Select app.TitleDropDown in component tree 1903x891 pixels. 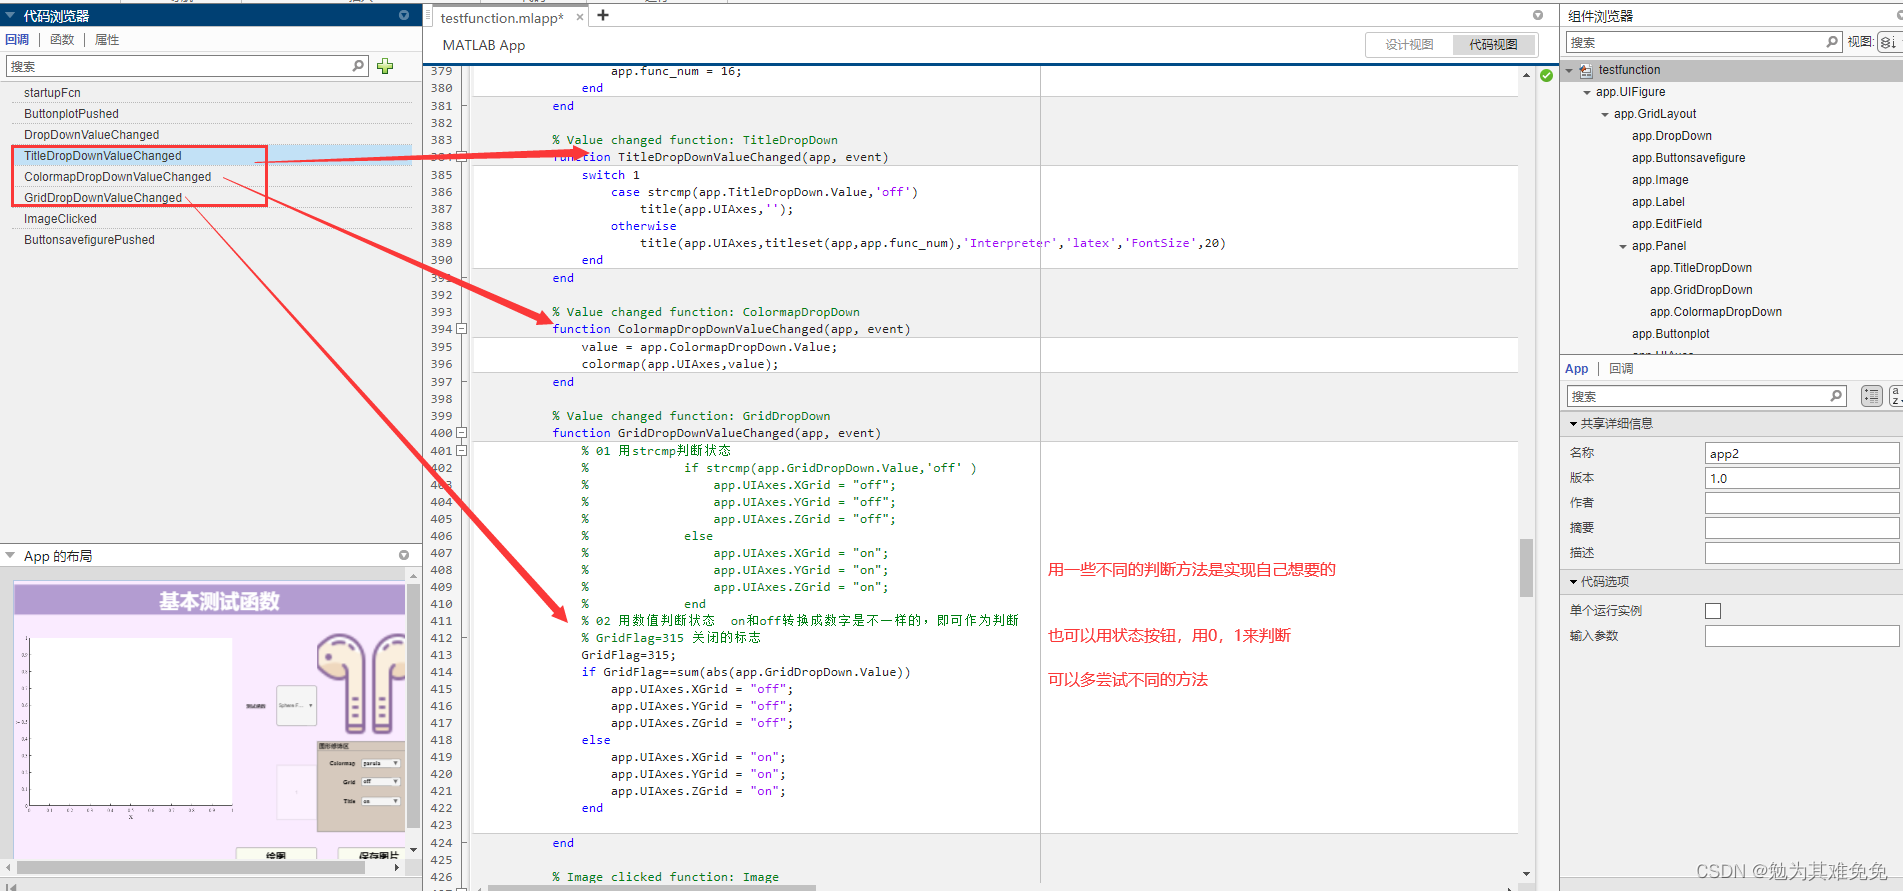tap(1700, 268)
